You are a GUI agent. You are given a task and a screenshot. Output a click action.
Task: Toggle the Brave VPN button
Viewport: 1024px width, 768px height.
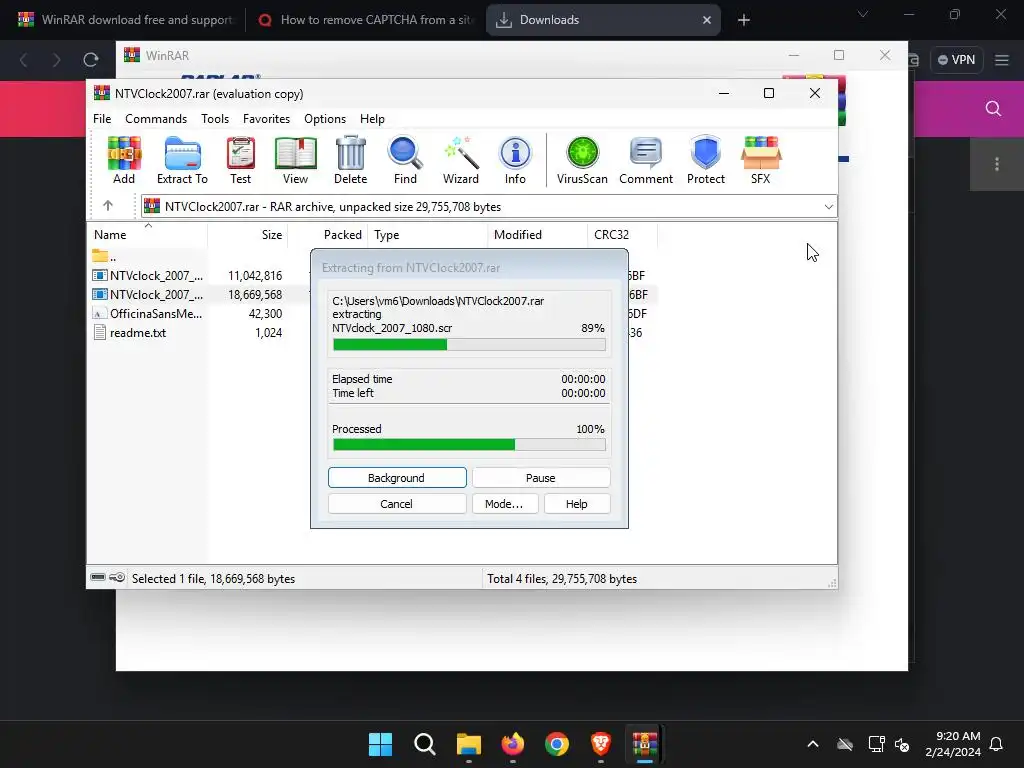click(957, 60)
